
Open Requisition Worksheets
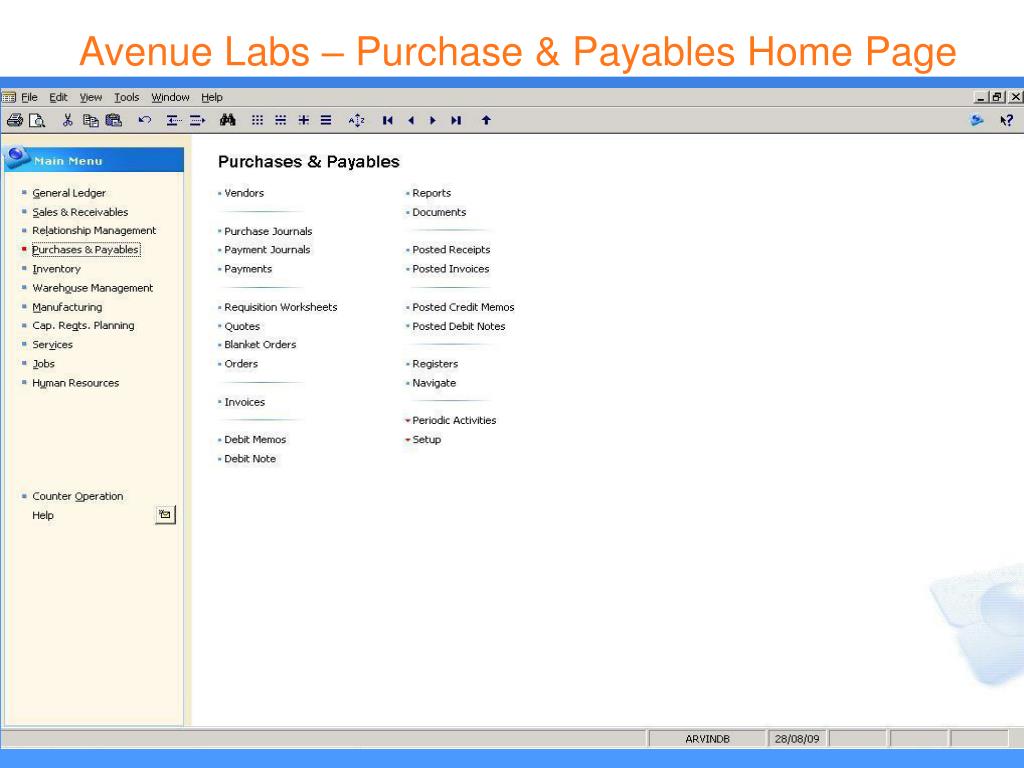(281, 307)
